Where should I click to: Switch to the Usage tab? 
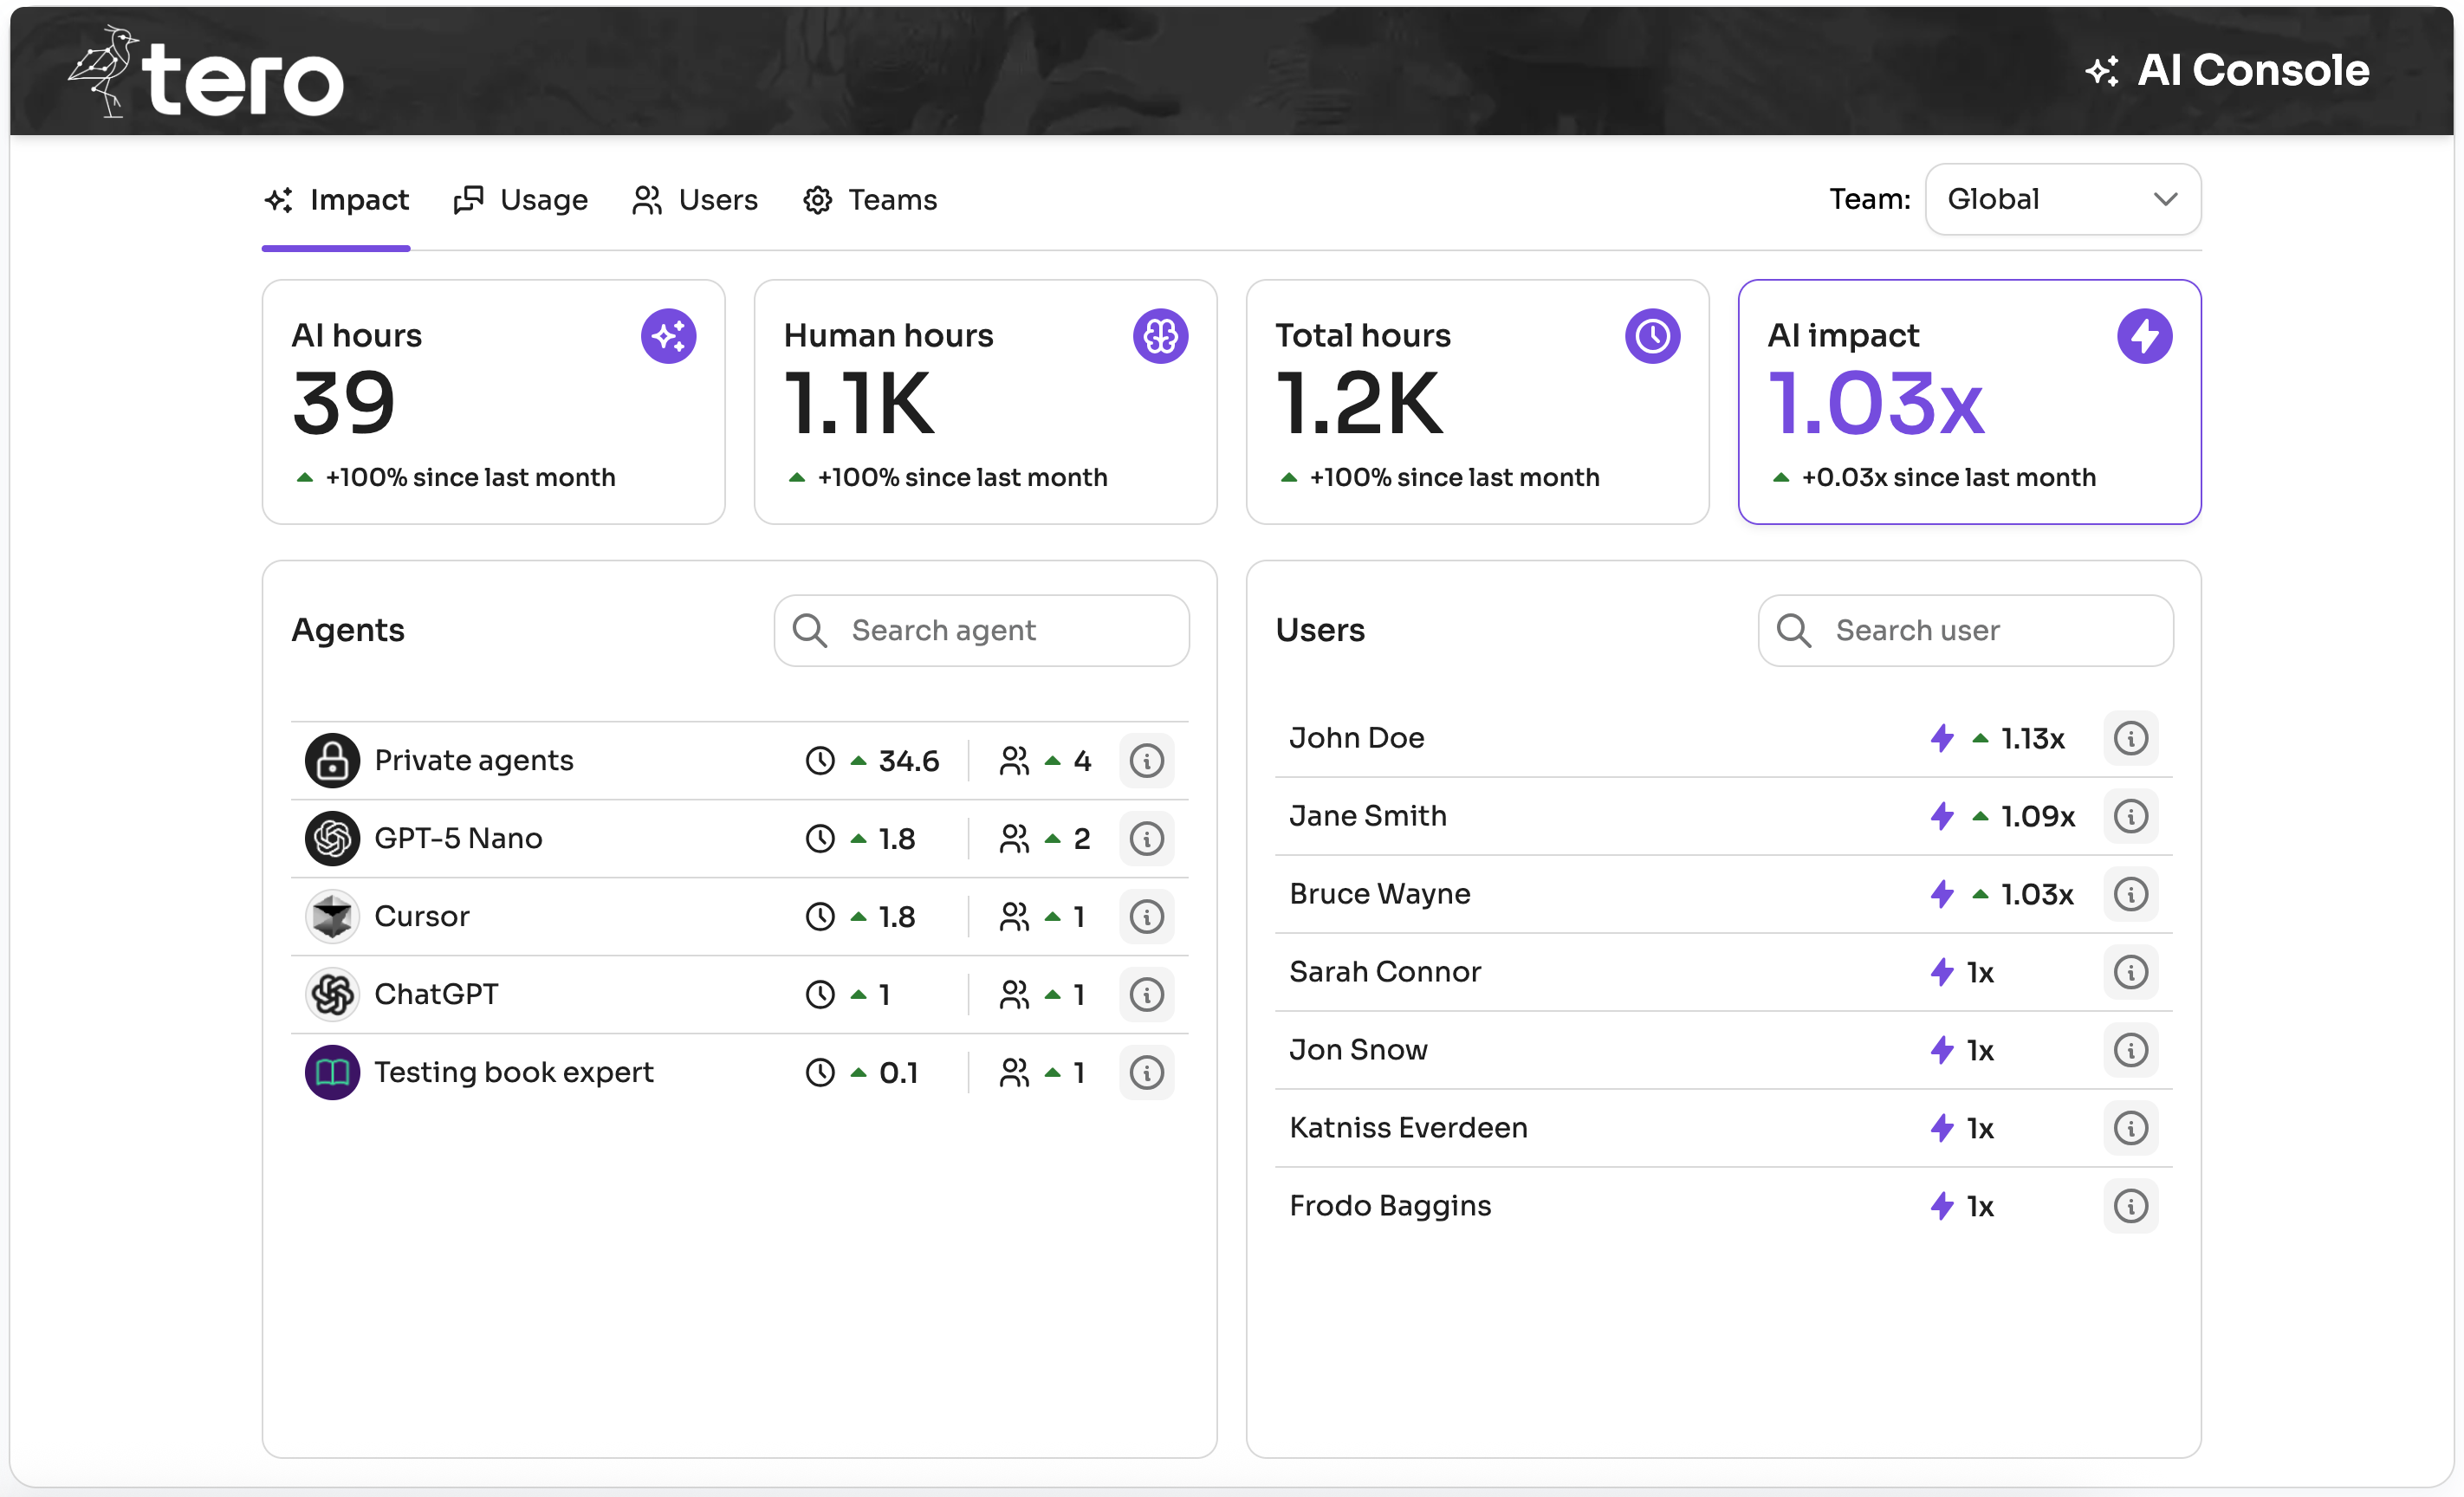[x=521, y=200]
